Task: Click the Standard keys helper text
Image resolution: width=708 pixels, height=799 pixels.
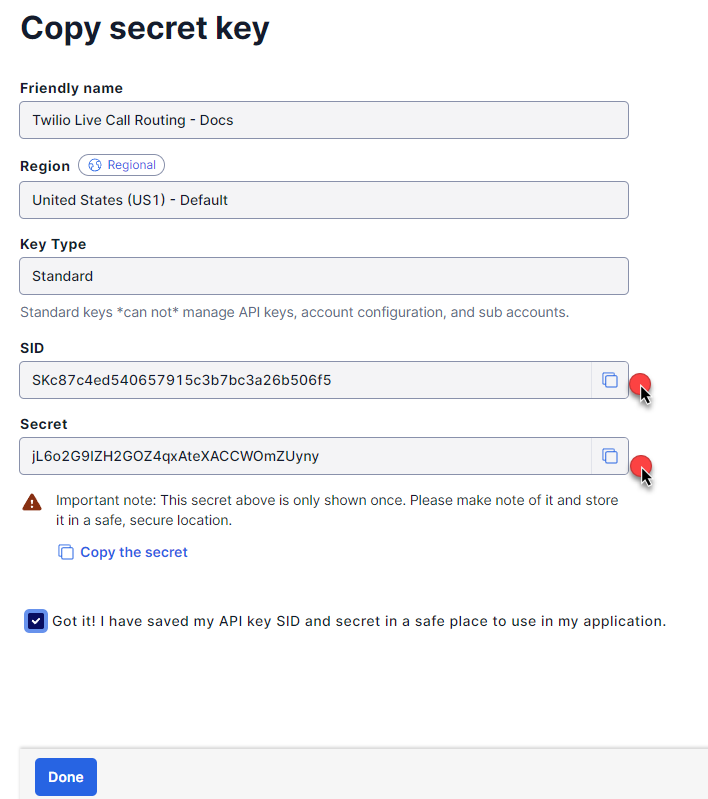Action: pos(294,312)
